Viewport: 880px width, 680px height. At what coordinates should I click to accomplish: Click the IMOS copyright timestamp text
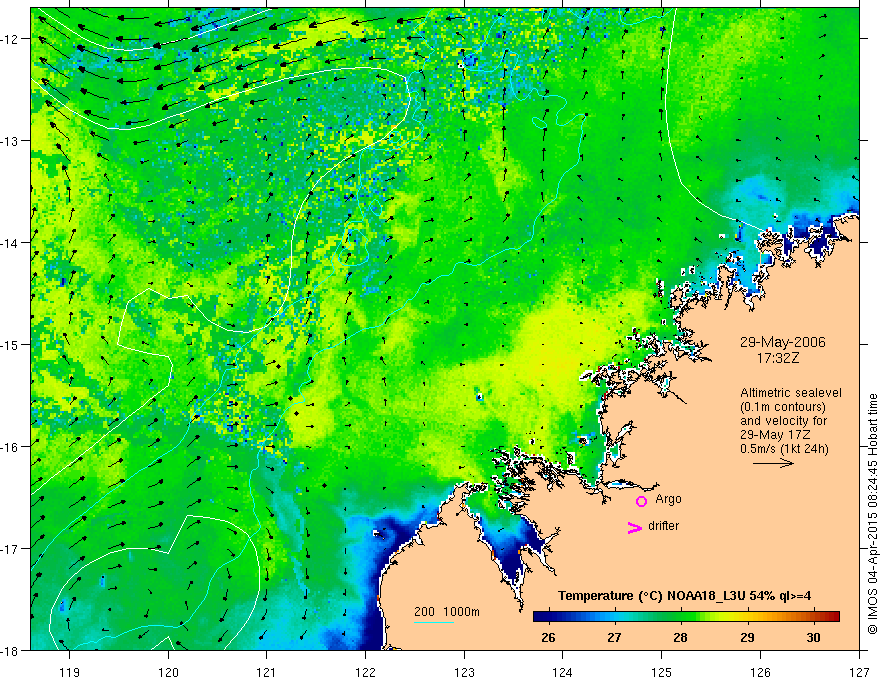(x=872, y=514)
